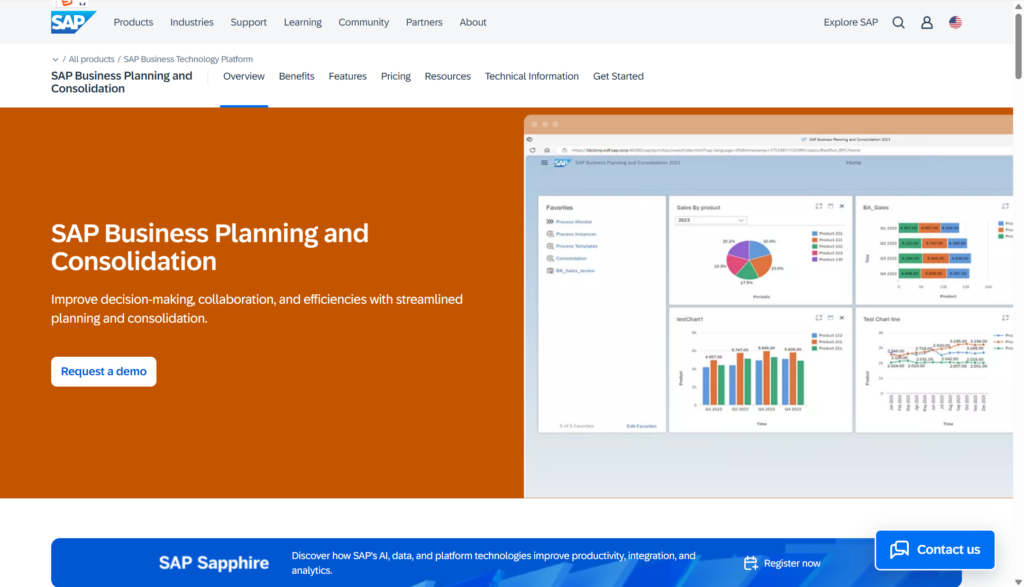Click the SAP logo in header
1024x587 pixels.
[73, 22]
